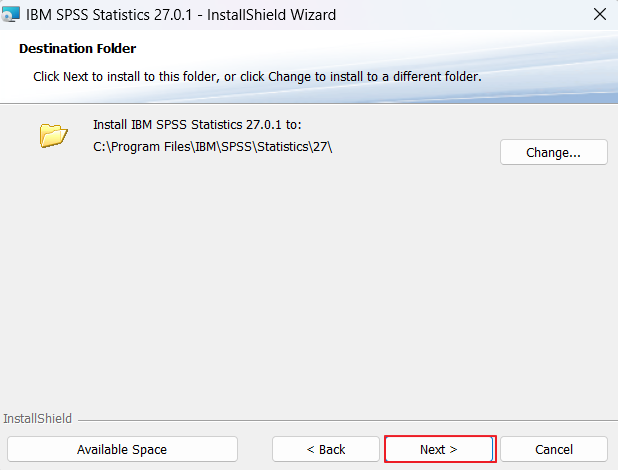Click the separator line beside InstallShield
The height and width of the screenshot is (470, 618).
(x=340, y=419)
